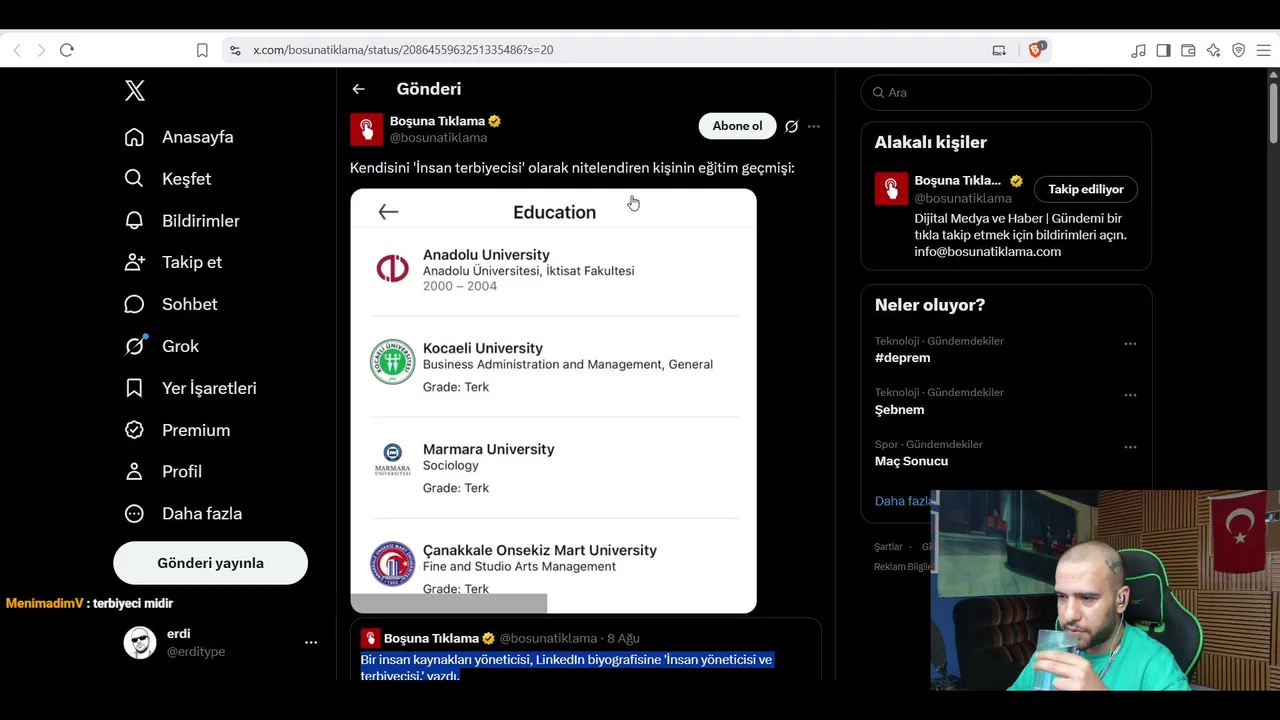Click the Grok icon next to Abone ol
The height and width of the screenshot is (720, 1280).
click(791, 126)
